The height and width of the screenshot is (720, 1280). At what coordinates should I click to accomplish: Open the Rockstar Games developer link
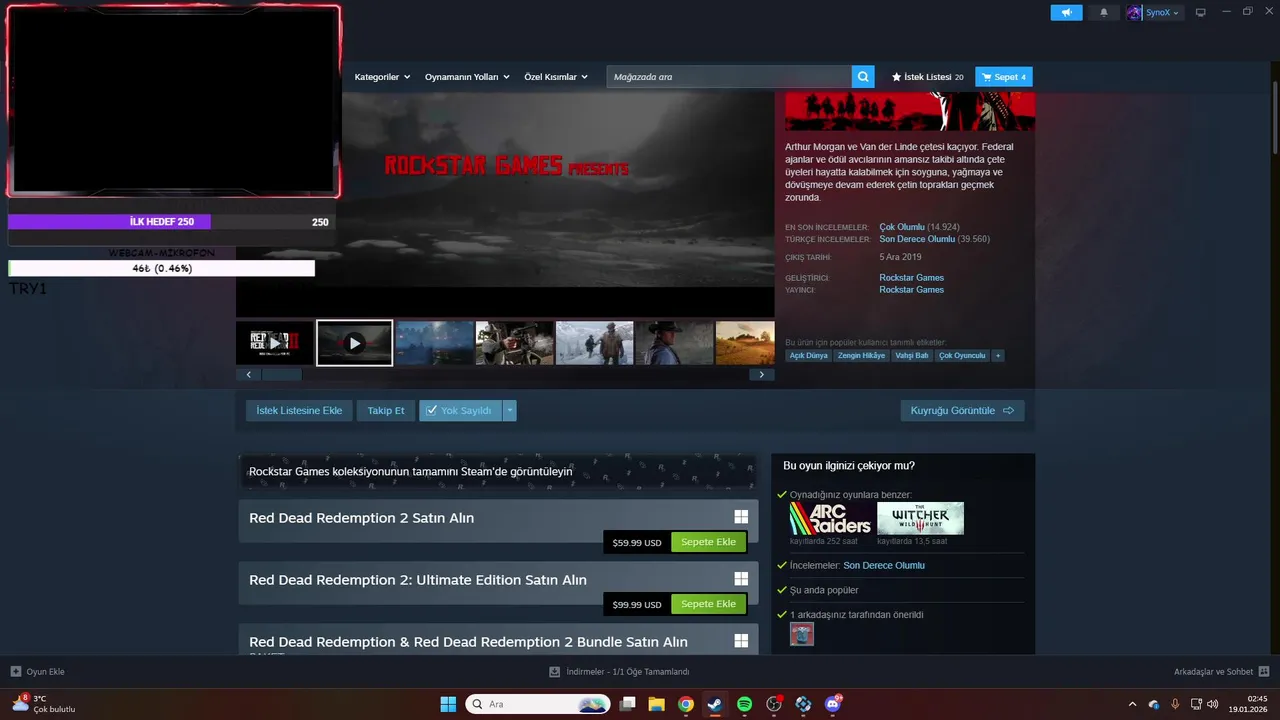[911, 278]
